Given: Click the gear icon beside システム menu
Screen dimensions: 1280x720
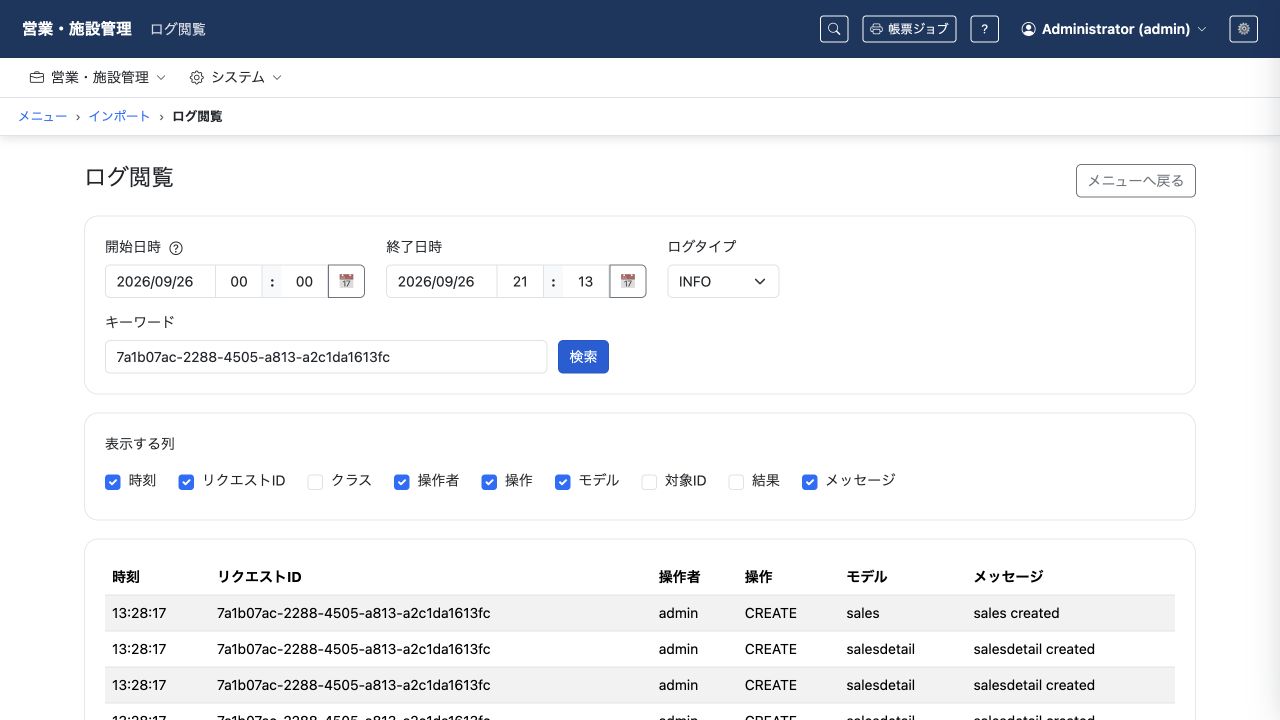Looking at the screenshot, I should [x=196, y=77].
